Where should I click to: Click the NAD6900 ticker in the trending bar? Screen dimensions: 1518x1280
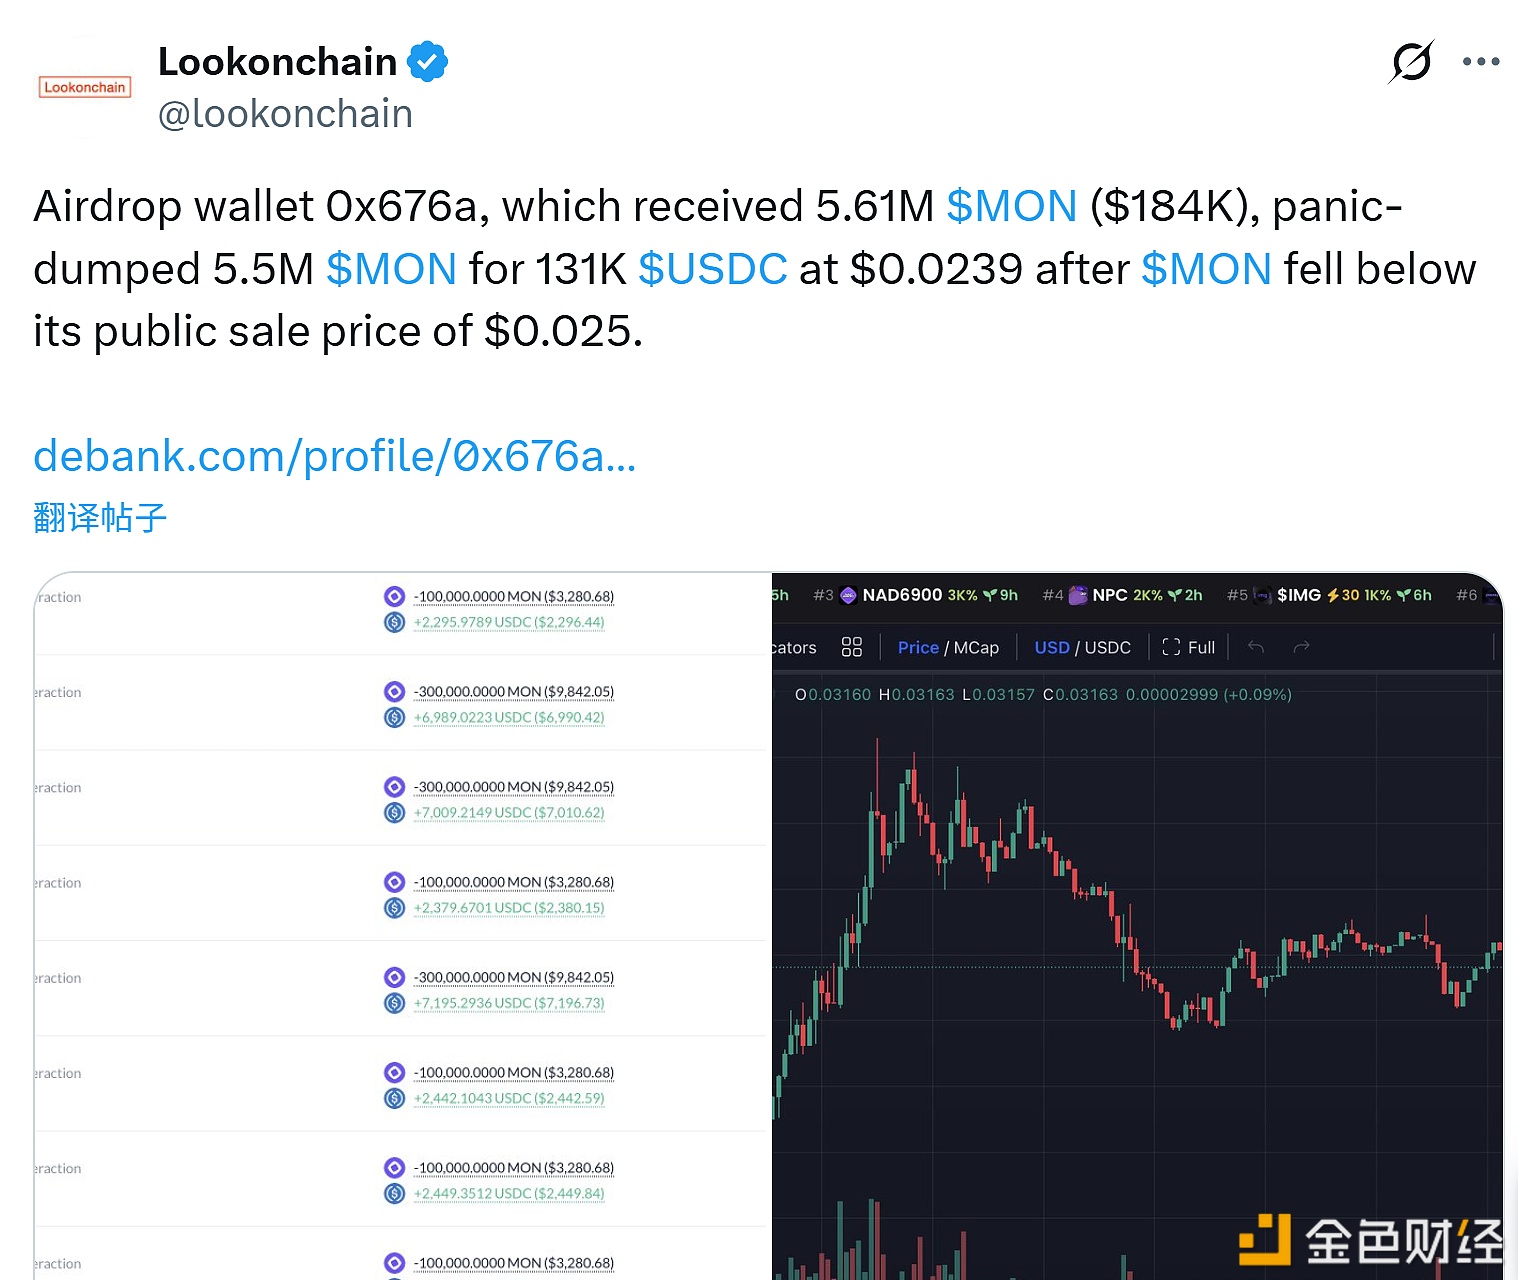900,594
